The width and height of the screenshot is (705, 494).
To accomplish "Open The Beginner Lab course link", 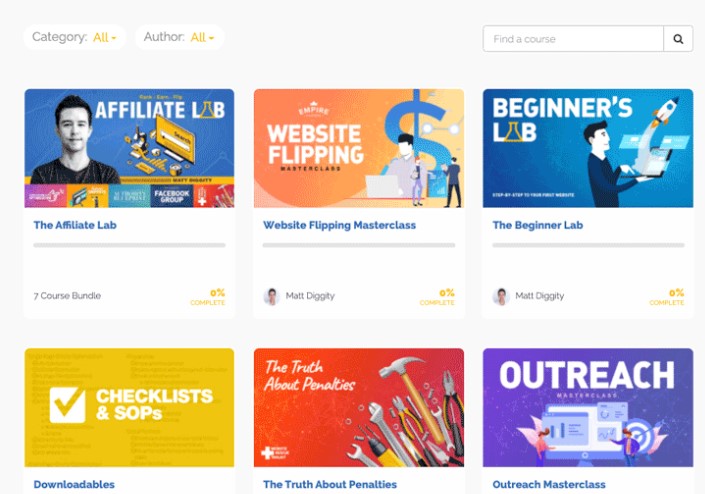I will [x=538, y=225].
